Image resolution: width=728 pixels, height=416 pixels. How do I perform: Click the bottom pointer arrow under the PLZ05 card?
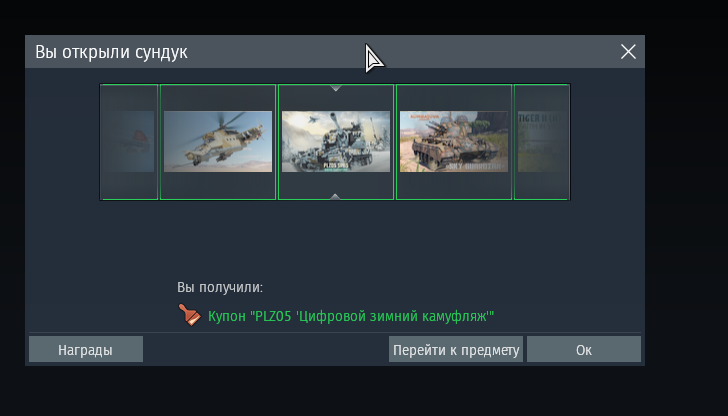click(335, 197)
